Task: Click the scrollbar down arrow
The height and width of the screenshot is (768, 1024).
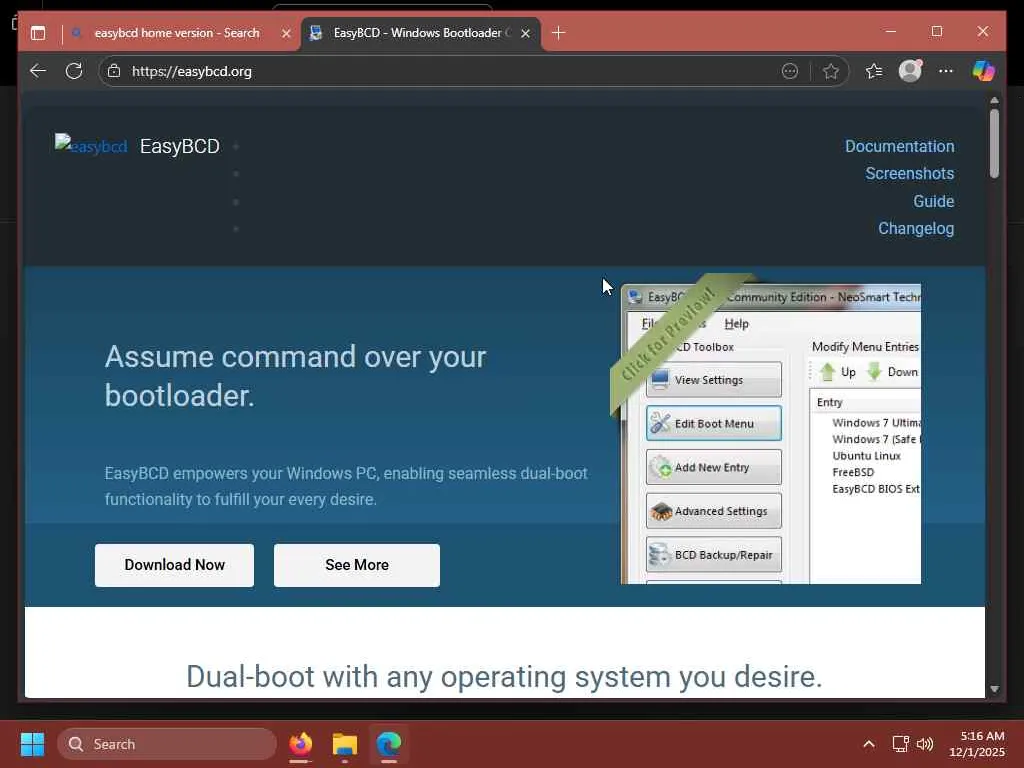Action: (994, 689)
